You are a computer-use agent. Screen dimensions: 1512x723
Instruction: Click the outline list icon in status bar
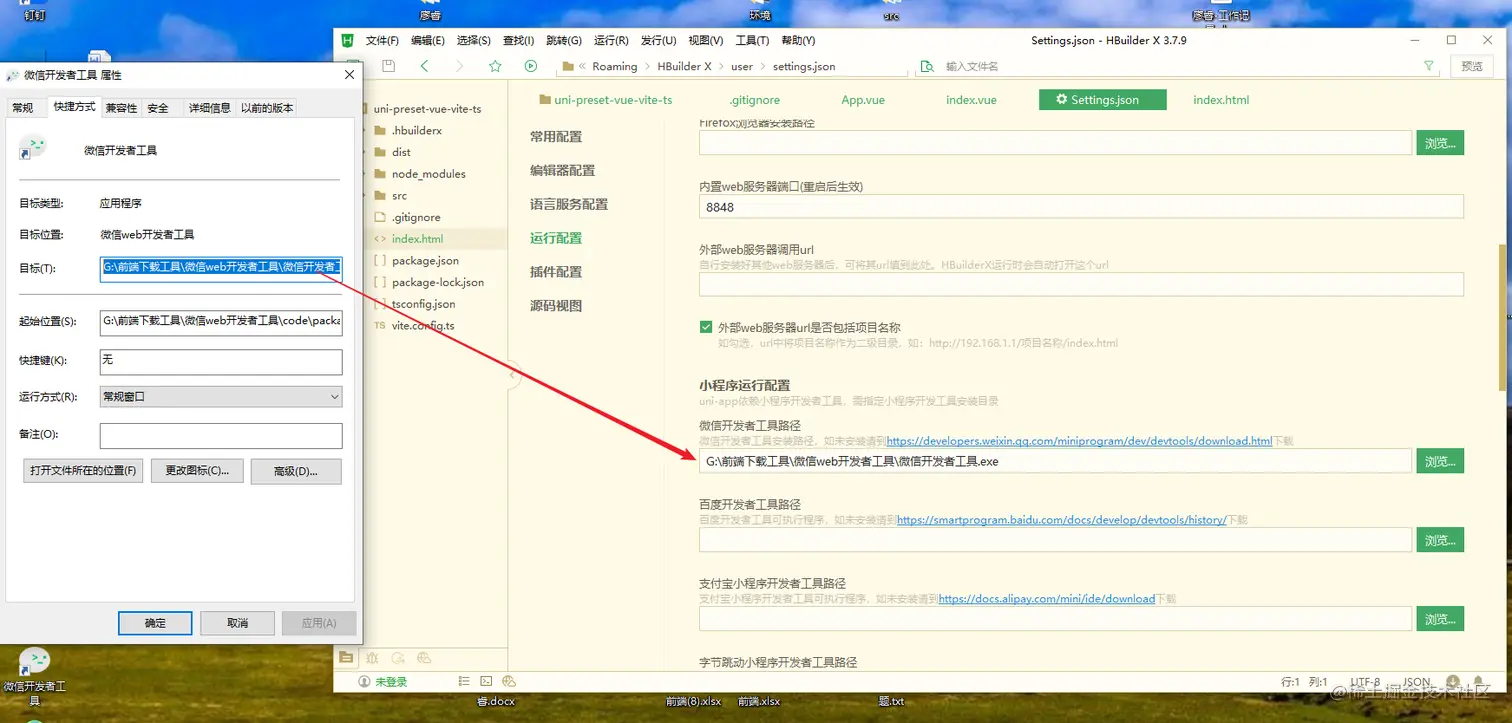point(464,681)
